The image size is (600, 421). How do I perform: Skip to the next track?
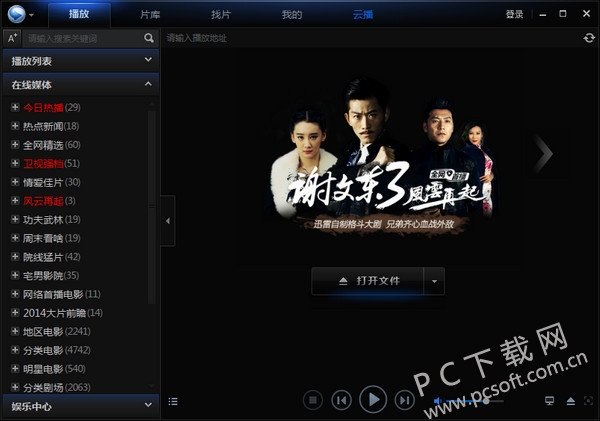click(404, 401)
